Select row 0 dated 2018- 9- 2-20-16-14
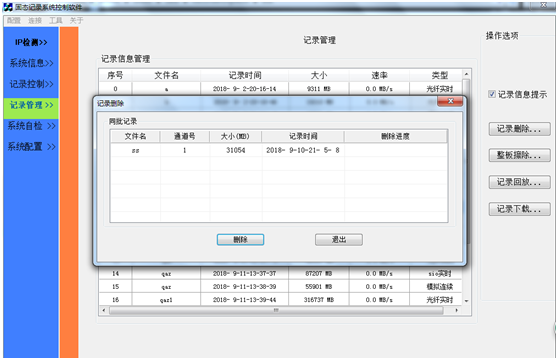558x360 pixels. pos(281,89)
